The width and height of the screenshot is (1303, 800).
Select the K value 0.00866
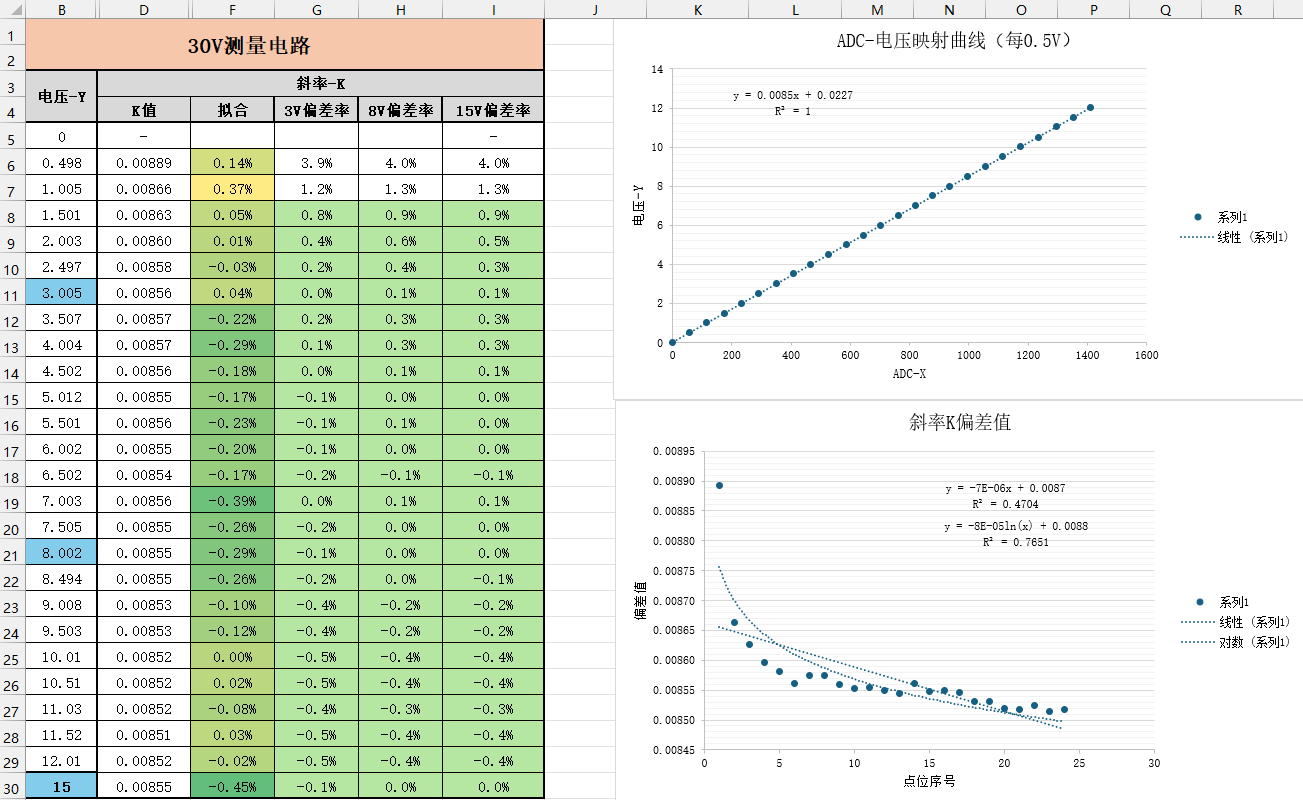[x=144, y=189]
